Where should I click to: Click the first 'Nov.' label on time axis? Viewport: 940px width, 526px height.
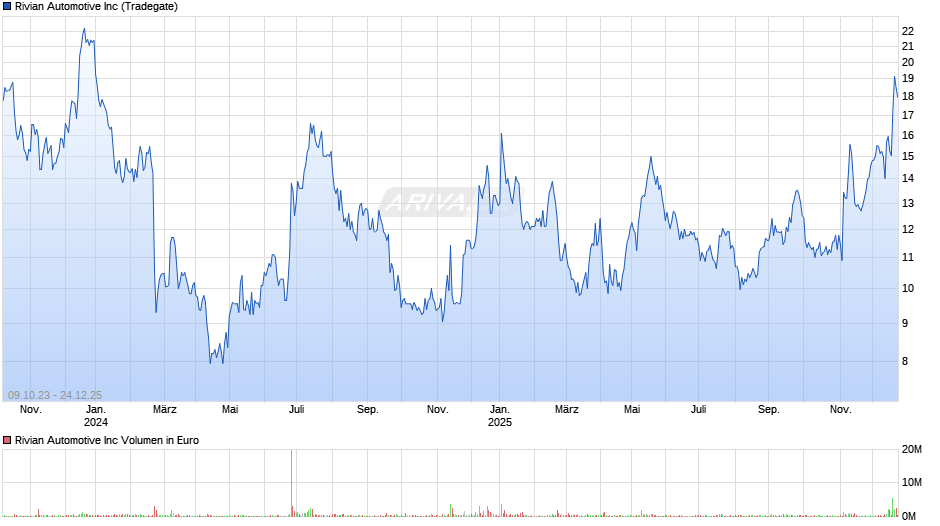tap(31, 410)
